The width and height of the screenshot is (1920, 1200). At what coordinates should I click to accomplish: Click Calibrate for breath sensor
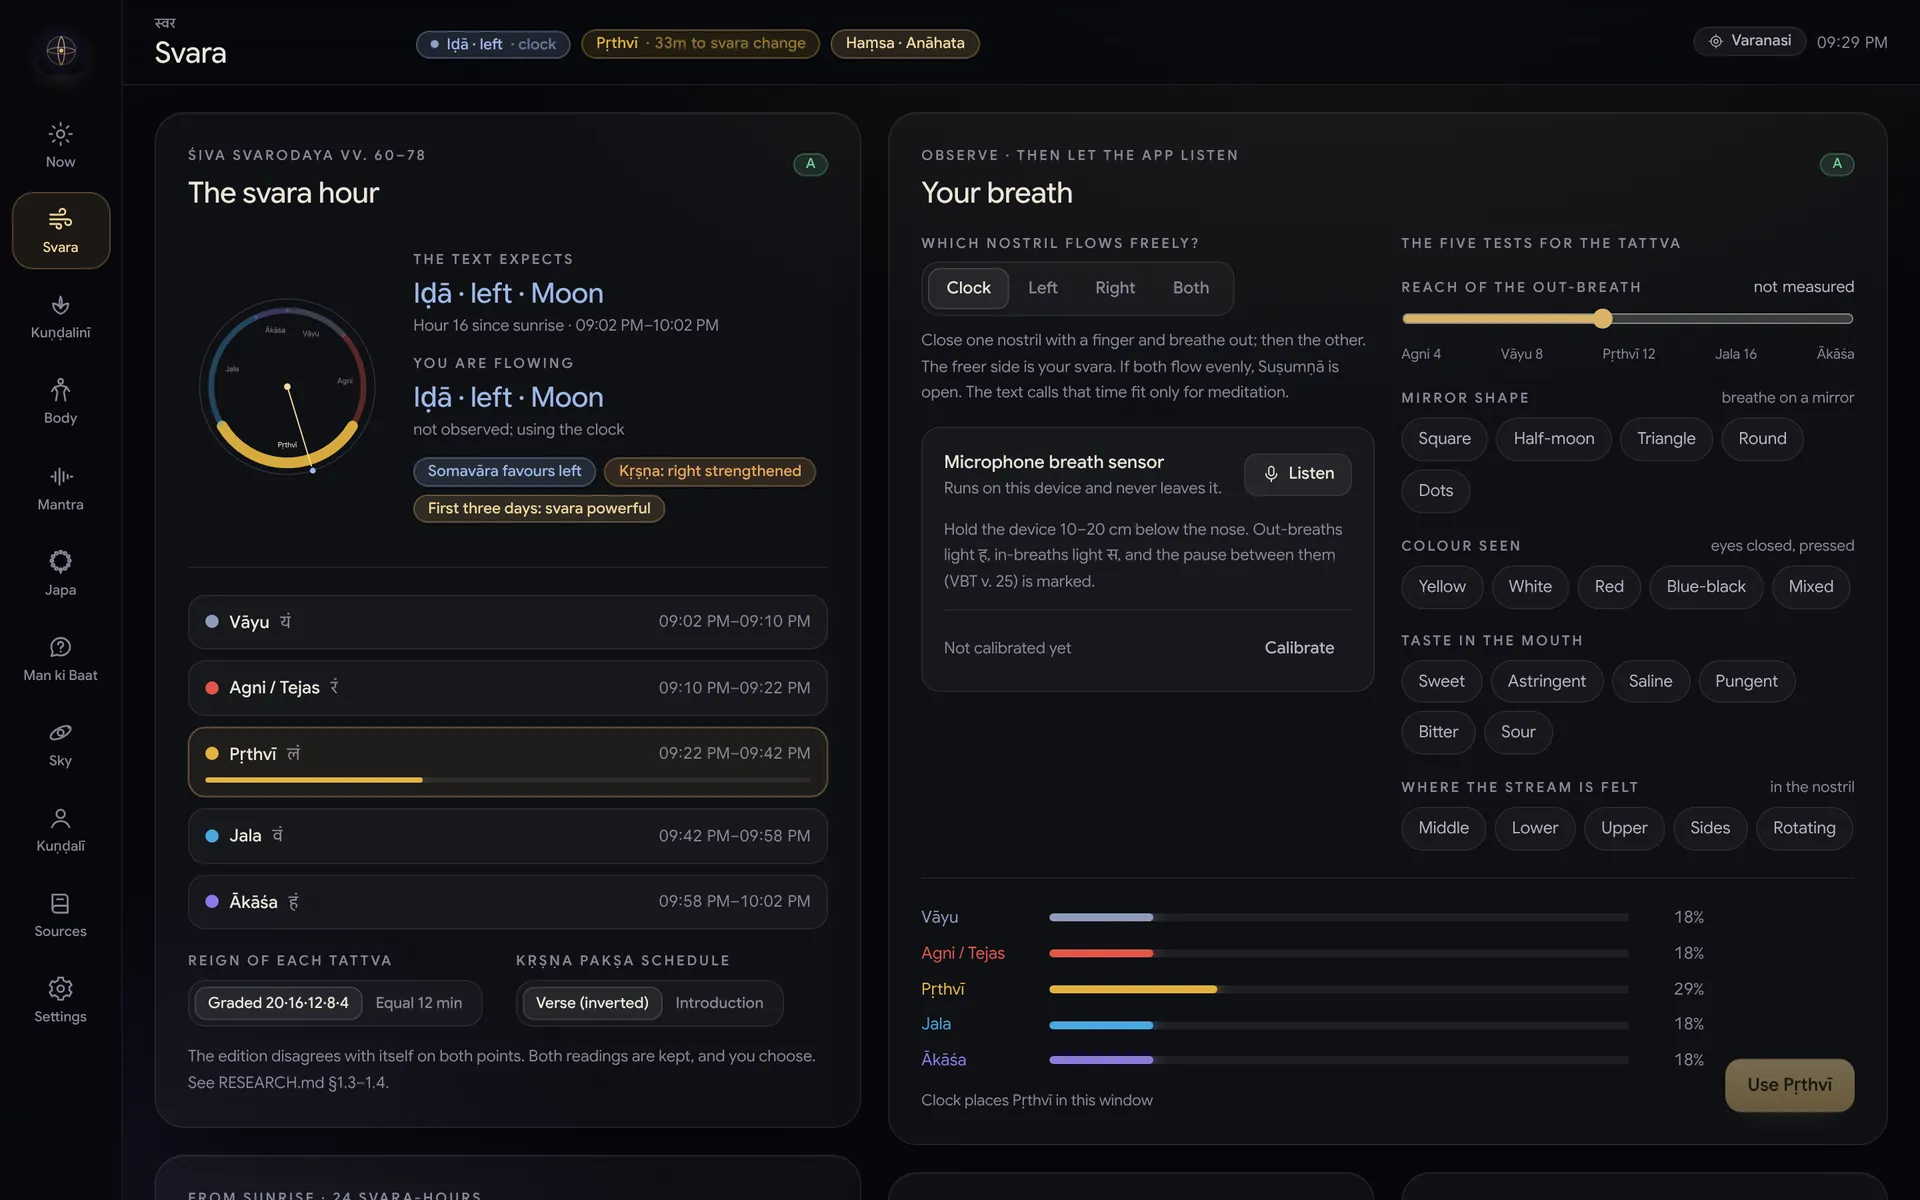(1299, 648)
